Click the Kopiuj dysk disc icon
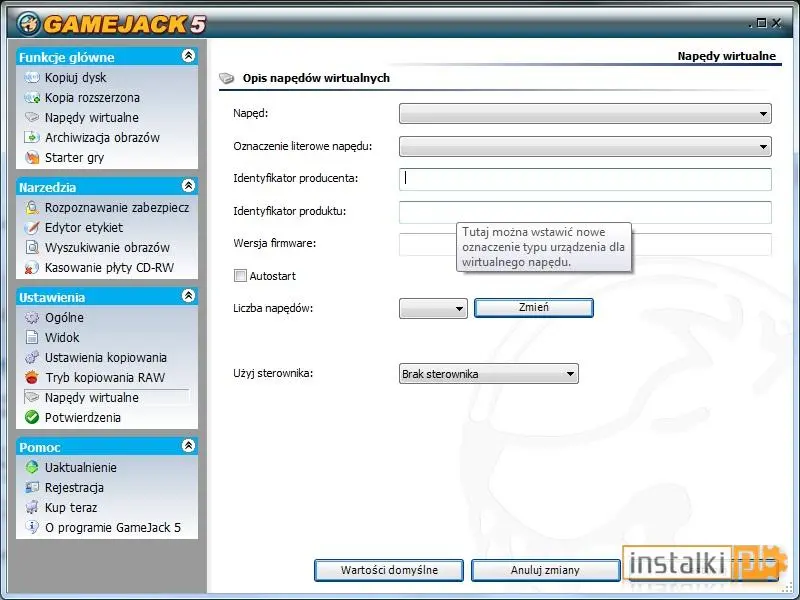The width and height of the screenshot is (800, 600). pyautogui.click(x=32, y=78)
